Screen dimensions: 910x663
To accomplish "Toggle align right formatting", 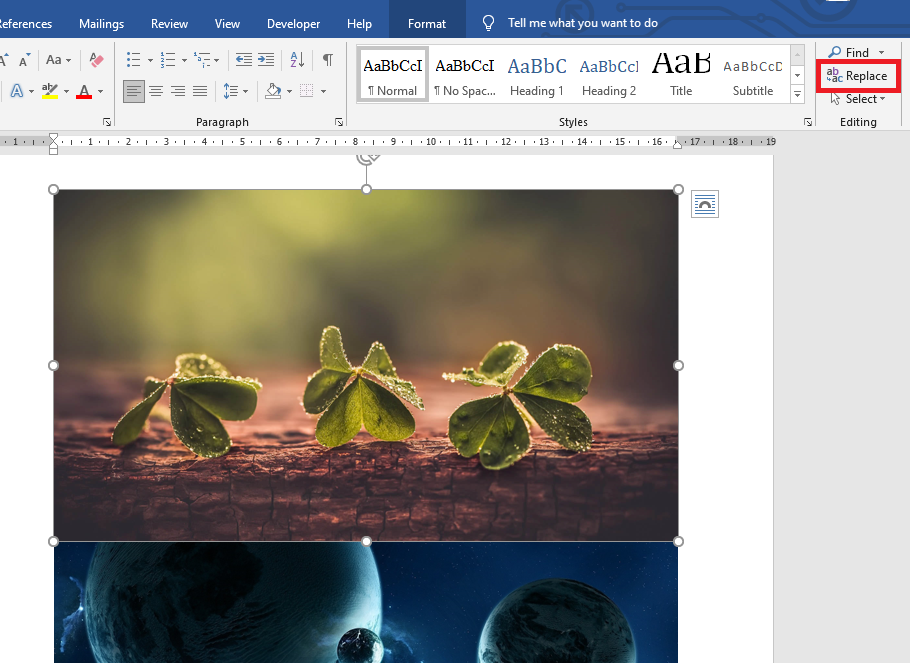I will pyautogui.click(x=178, y=91).
